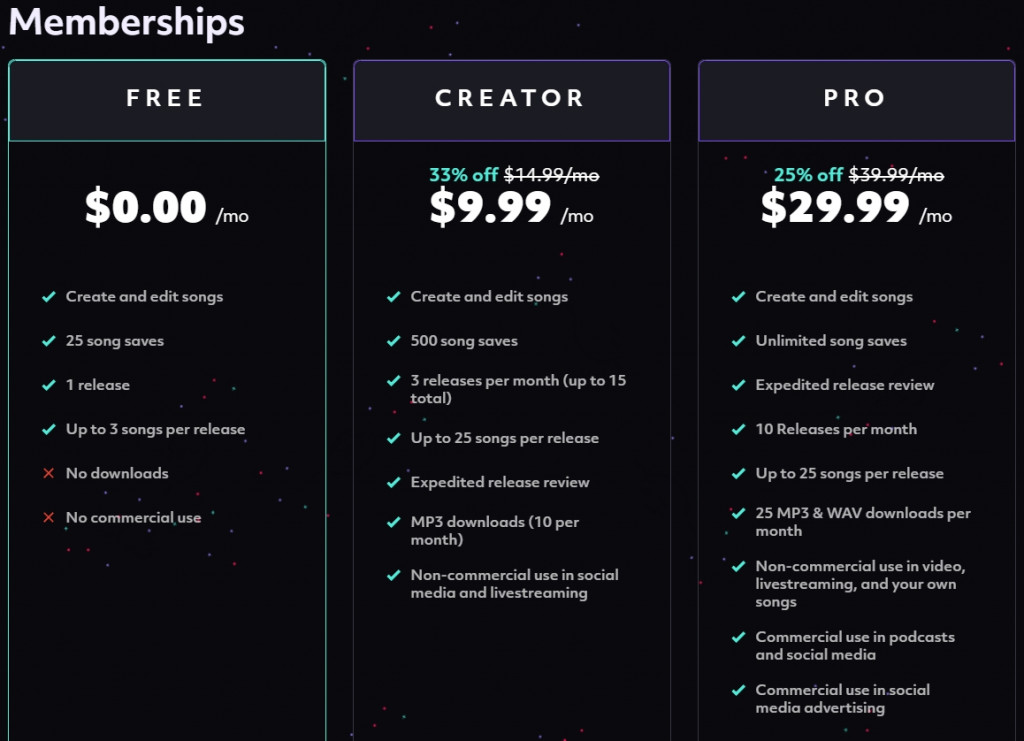Image resolution: width=1024 pixels, height=741 pixels.
Task: Select the FREE membership header
Action: click(167, 99)
